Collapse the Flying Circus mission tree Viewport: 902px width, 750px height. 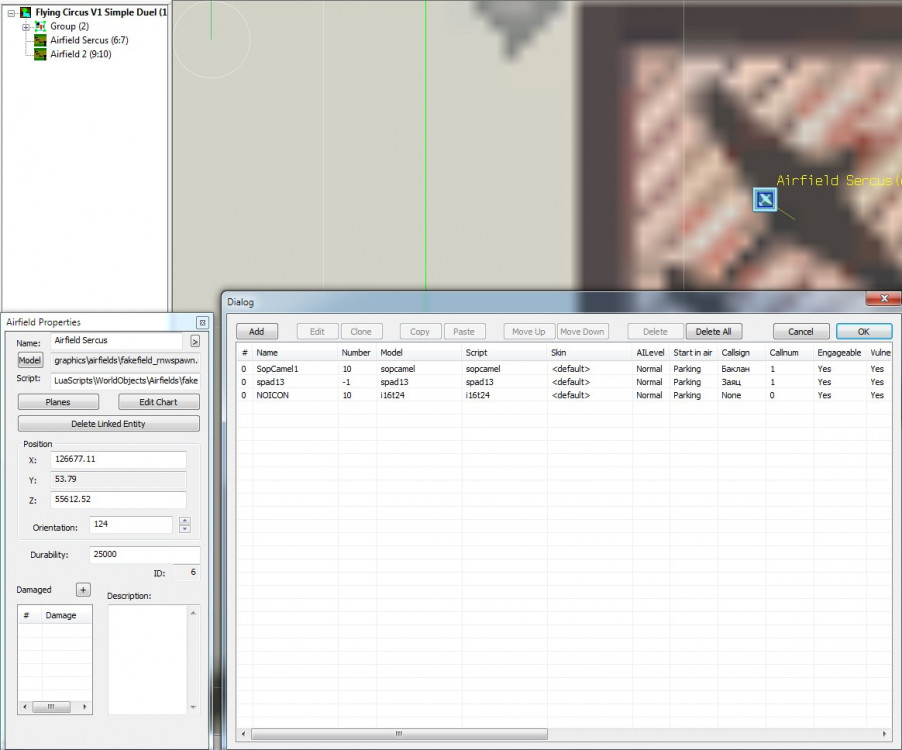tap(11, 13)
